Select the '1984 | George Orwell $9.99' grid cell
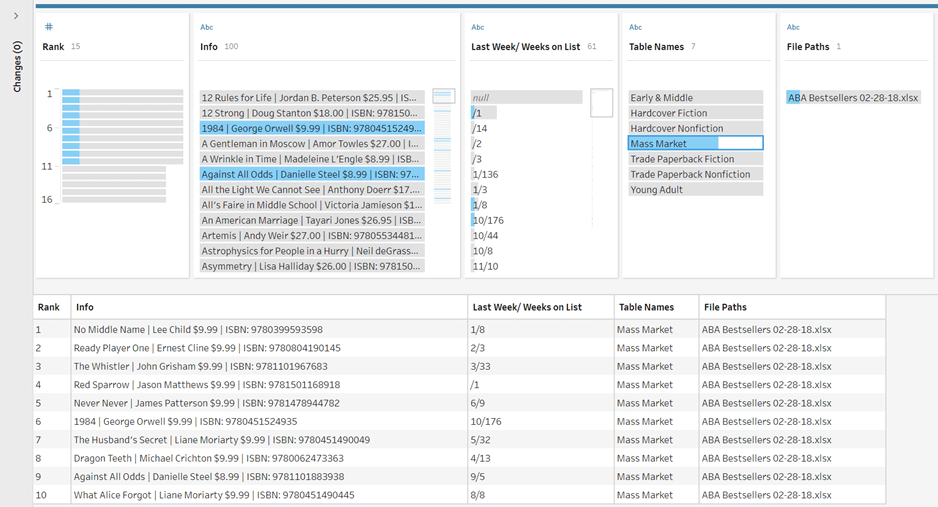 pyautogui.click(x=269, y=422)
